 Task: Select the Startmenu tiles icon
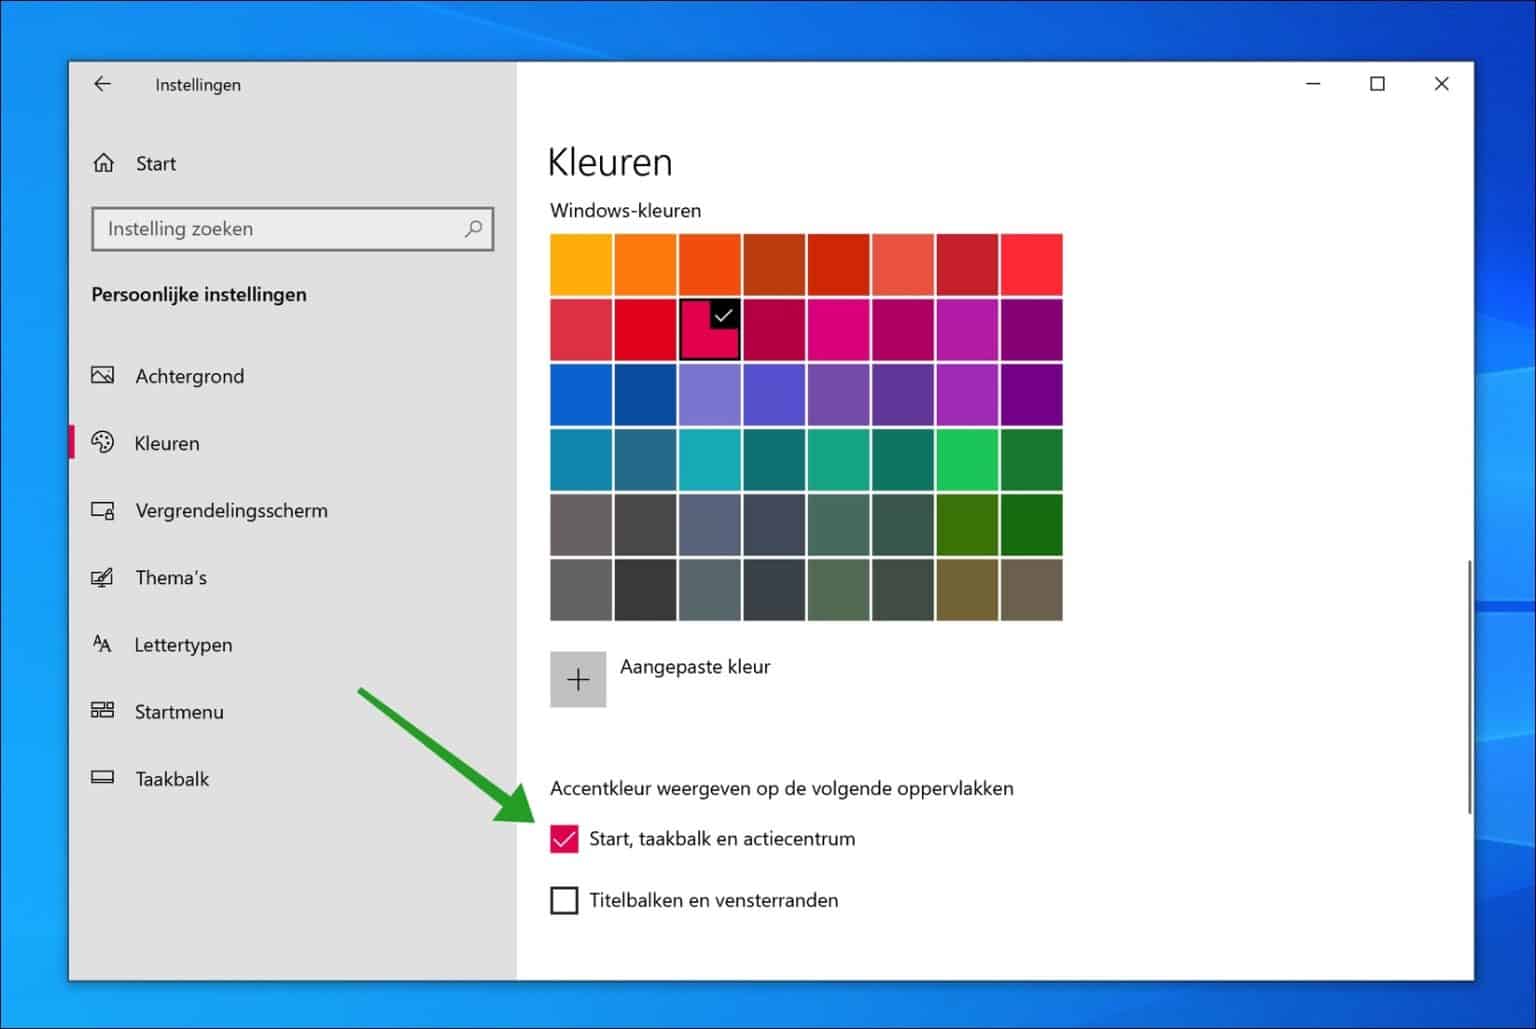coord(103,711)
